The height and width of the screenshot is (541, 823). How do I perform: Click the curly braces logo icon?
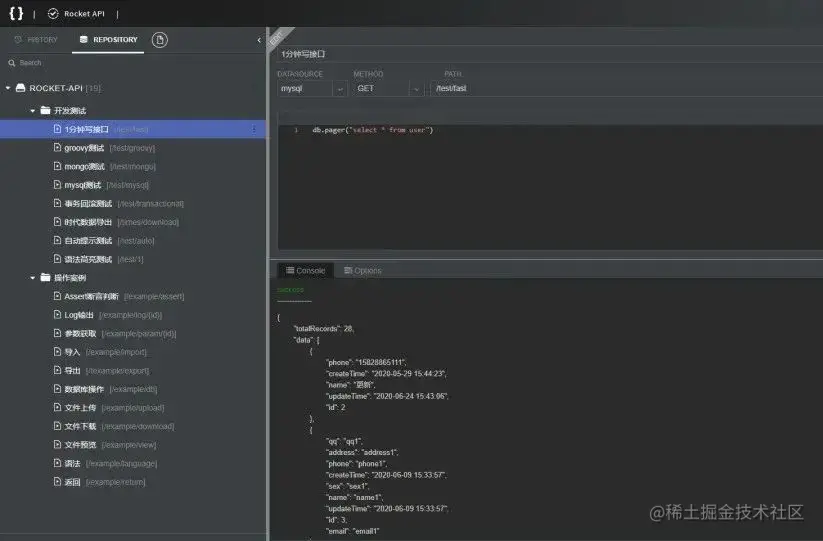click(x=16, y=14)
